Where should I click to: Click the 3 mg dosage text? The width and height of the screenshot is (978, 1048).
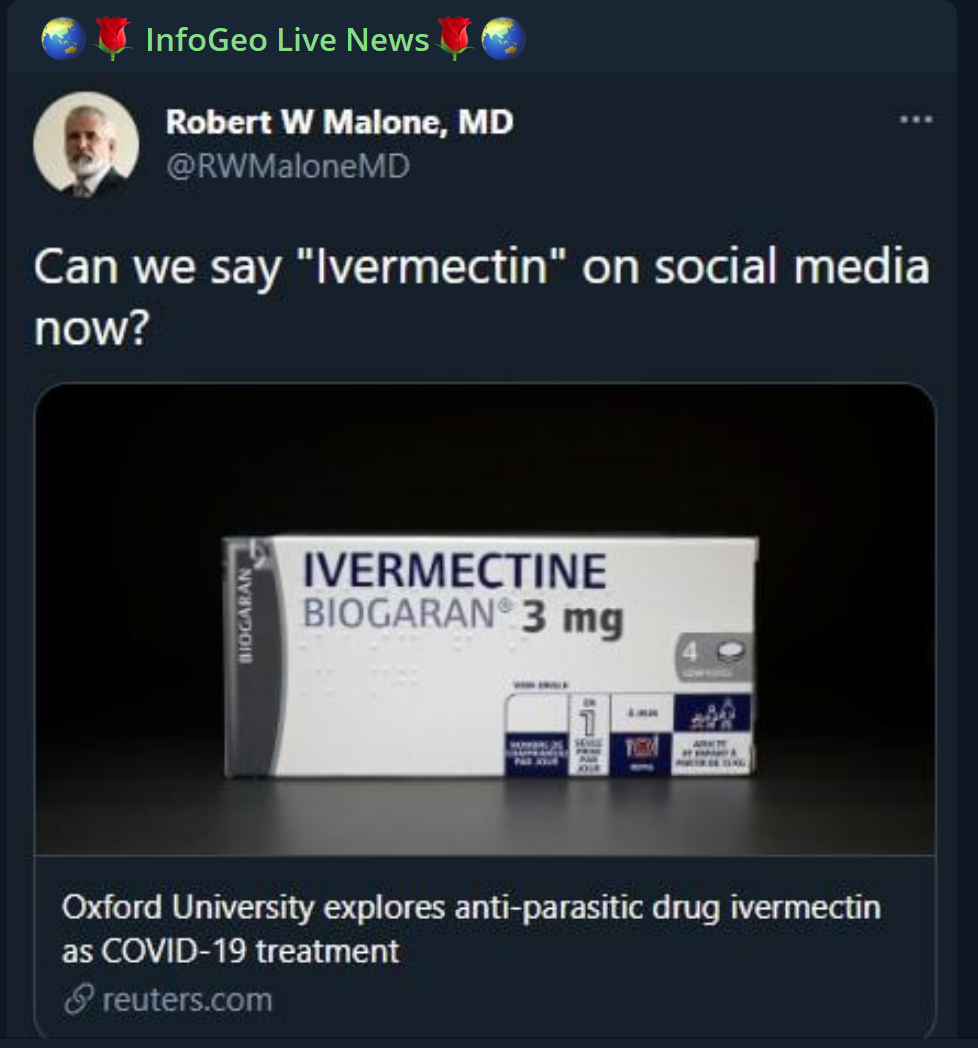tap(571, 619)
